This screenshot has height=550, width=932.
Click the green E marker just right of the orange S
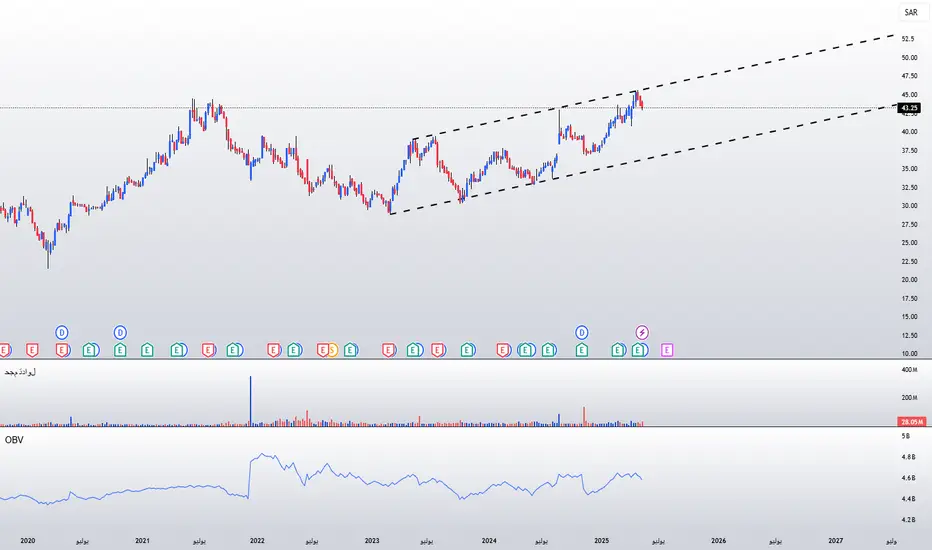tap(351, 350)
